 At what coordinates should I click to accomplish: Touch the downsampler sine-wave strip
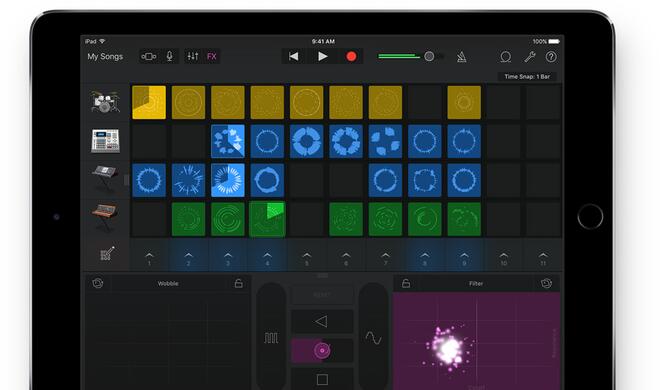coord(373,337)
